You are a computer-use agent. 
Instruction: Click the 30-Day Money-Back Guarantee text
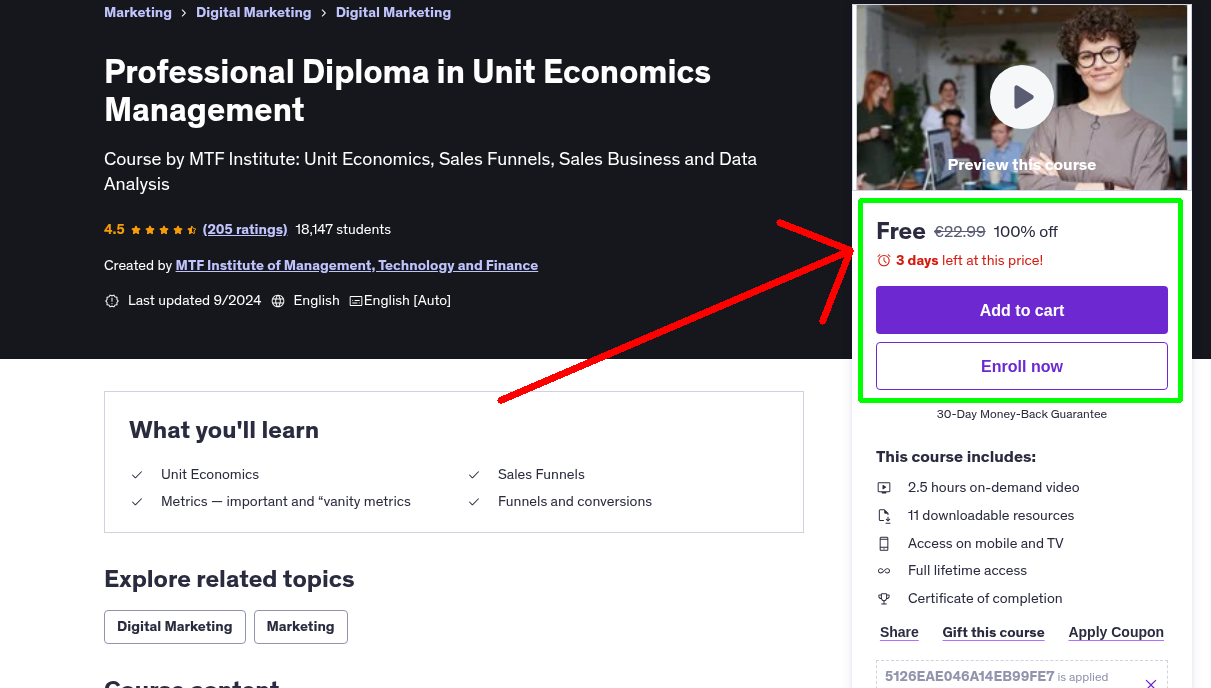(1022, 414)
